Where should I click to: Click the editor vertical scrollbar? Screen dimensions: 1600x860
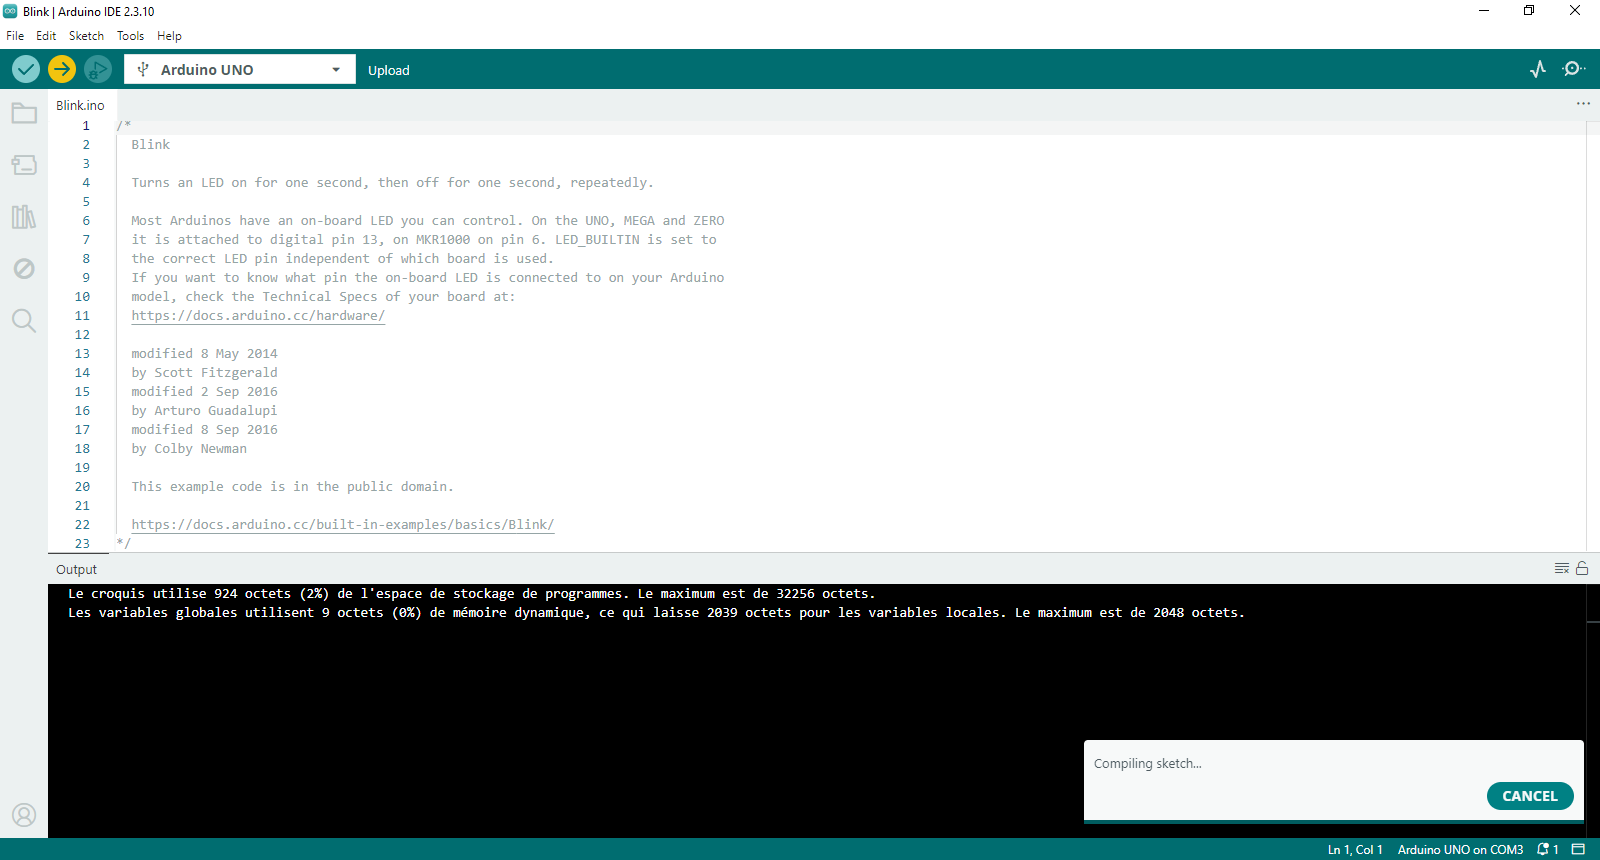[1593, 335]
